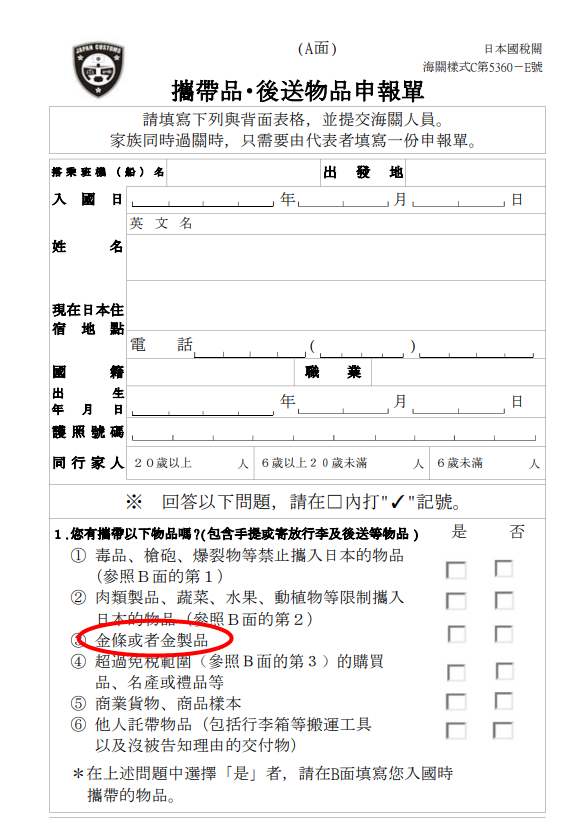Image resolution: width=583 pixels, height=818 pixels.
Task: Click the 護照號碼 passport number field
Action: tap(336, 432)
